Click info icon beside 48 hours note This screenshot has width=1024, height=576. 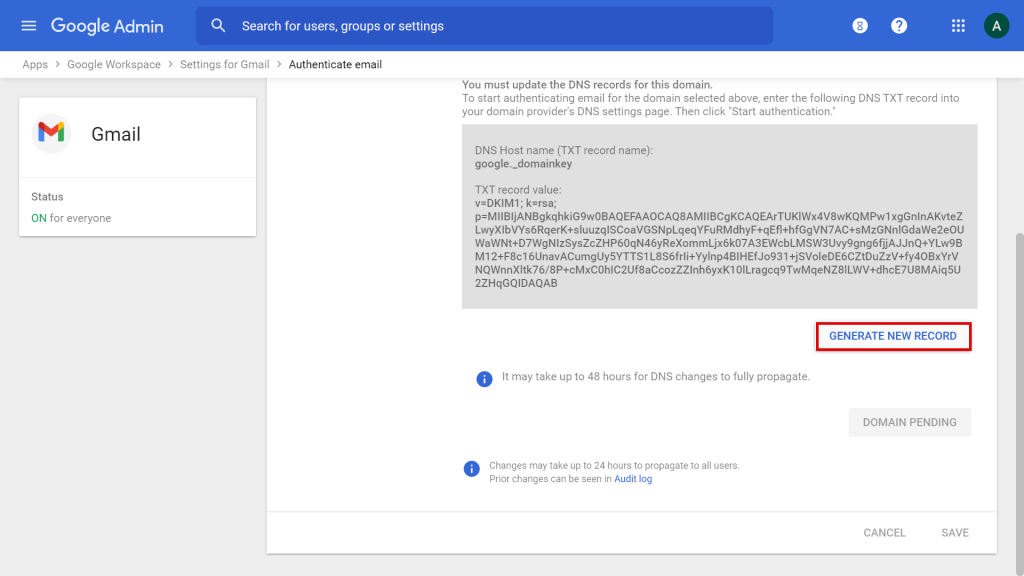click(x=484, y=379)
